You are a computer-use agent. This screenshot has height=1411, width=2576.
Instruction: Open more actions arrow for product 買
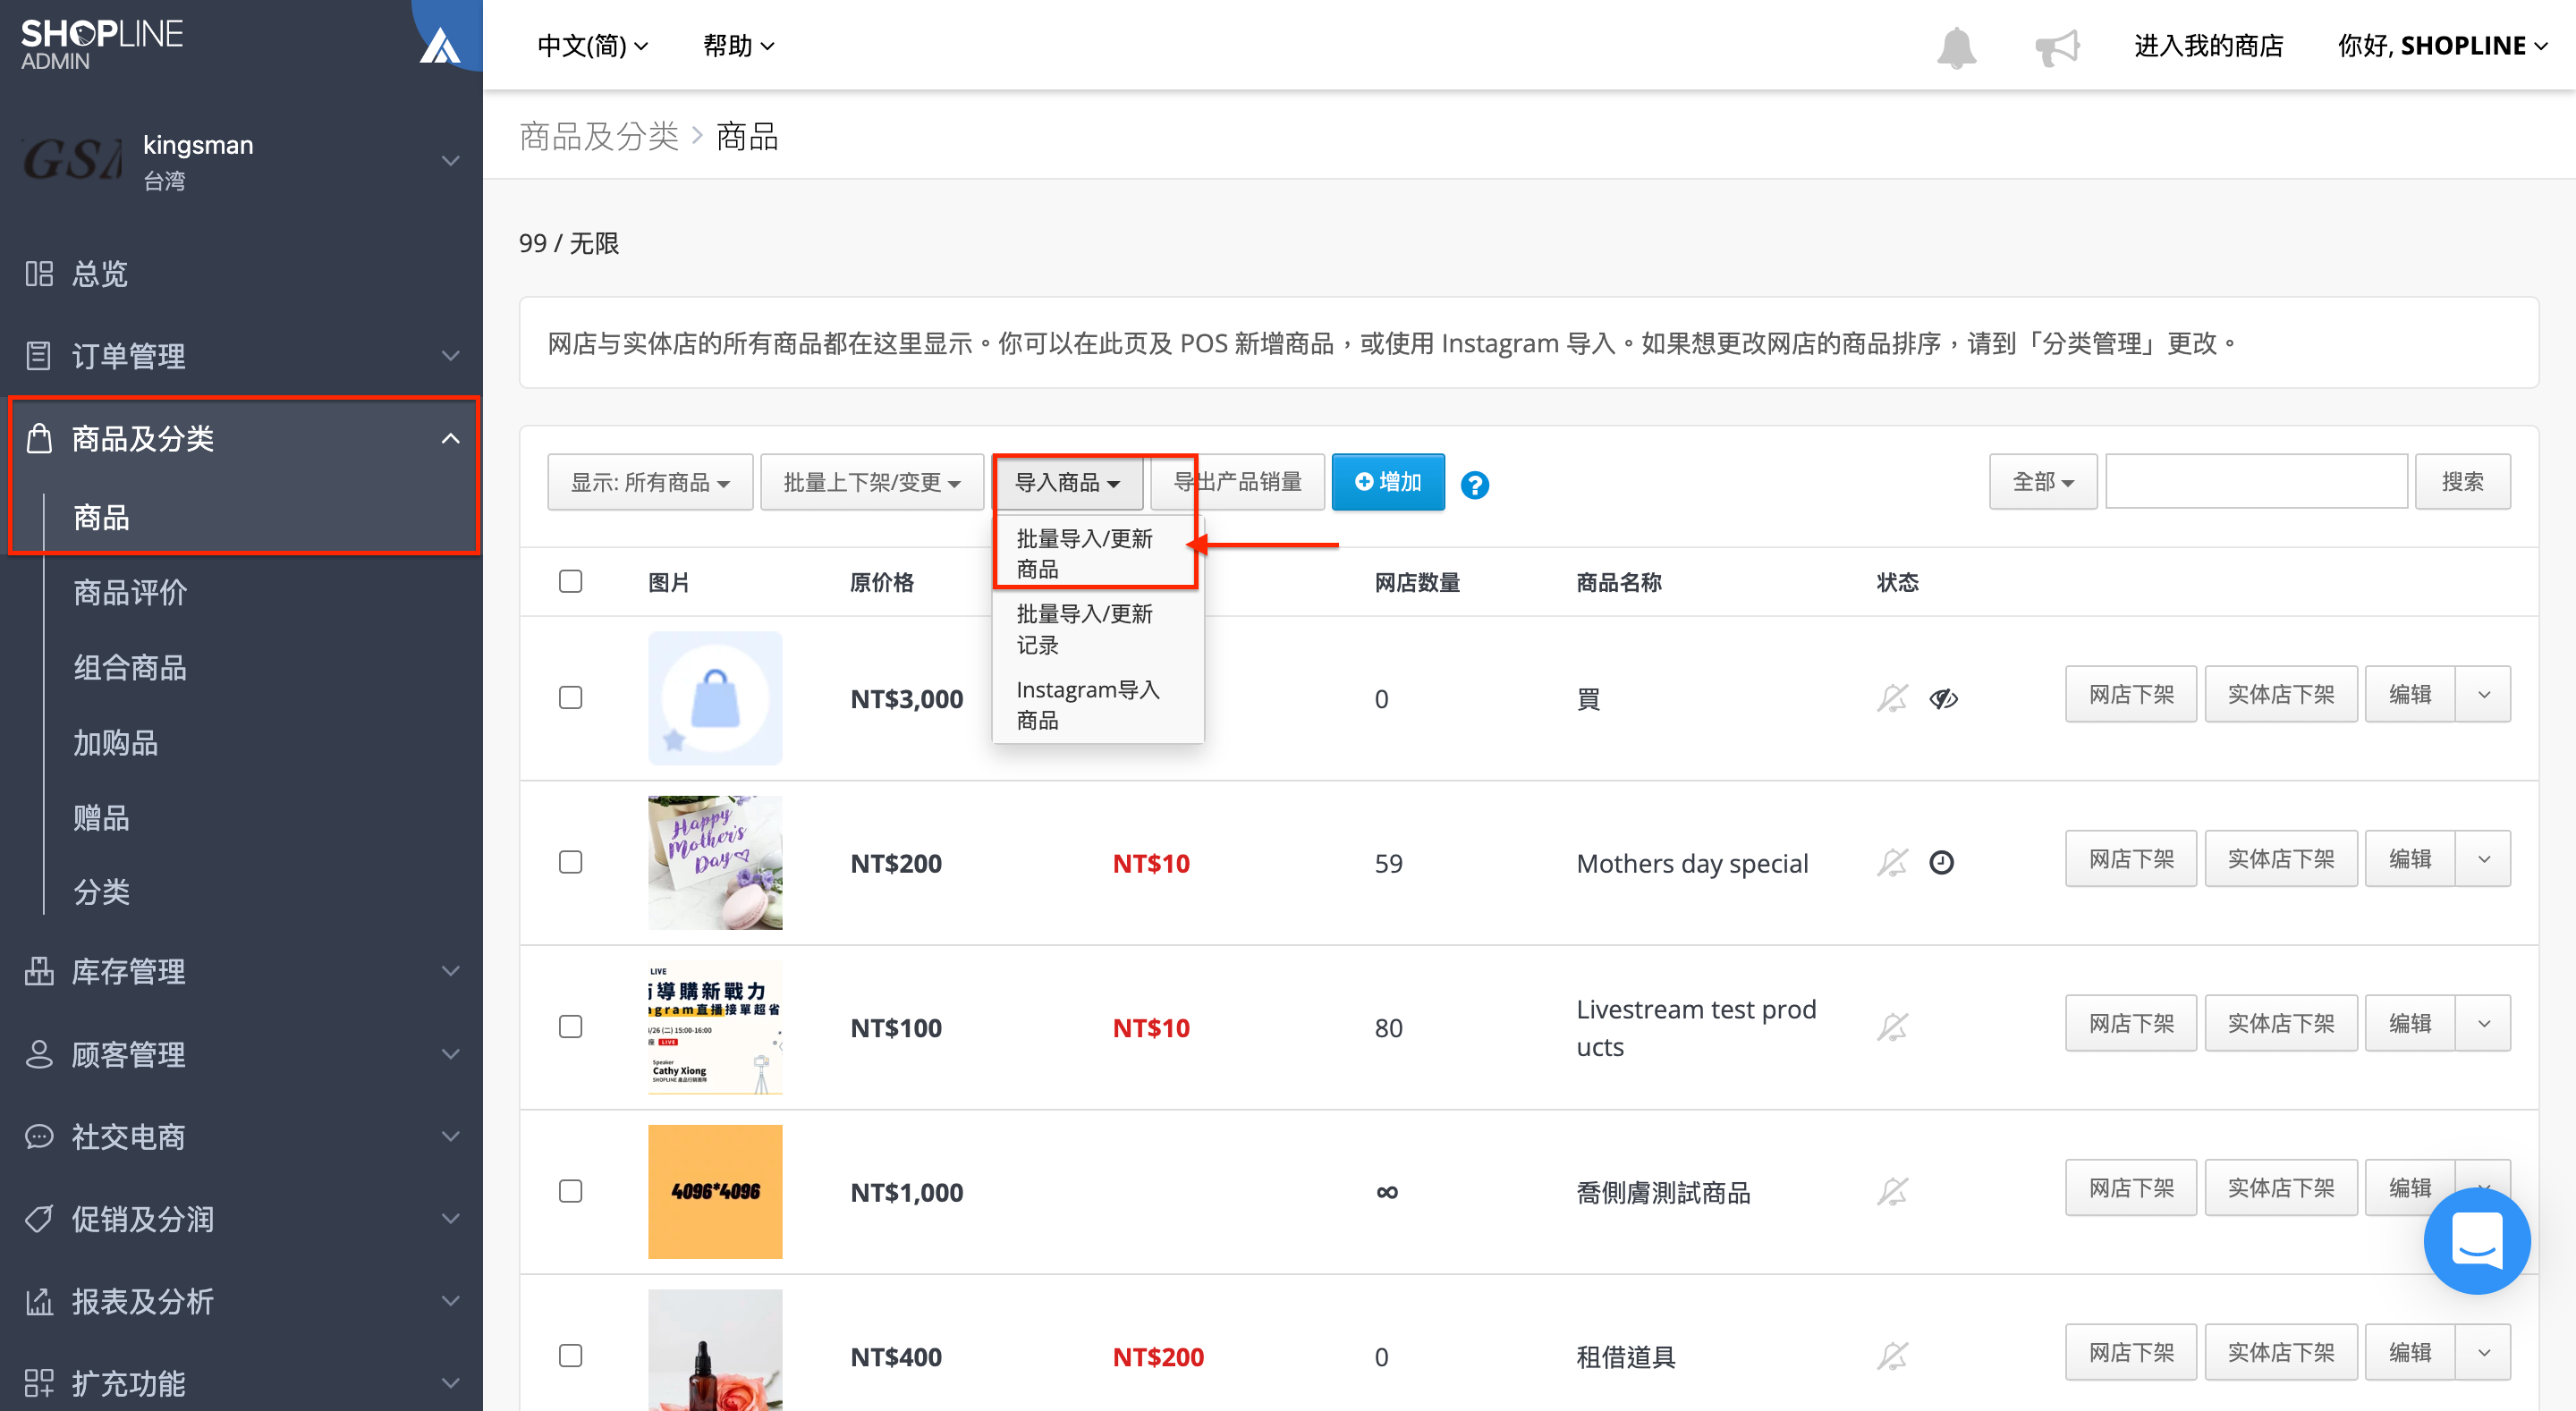pos(2483,694)
